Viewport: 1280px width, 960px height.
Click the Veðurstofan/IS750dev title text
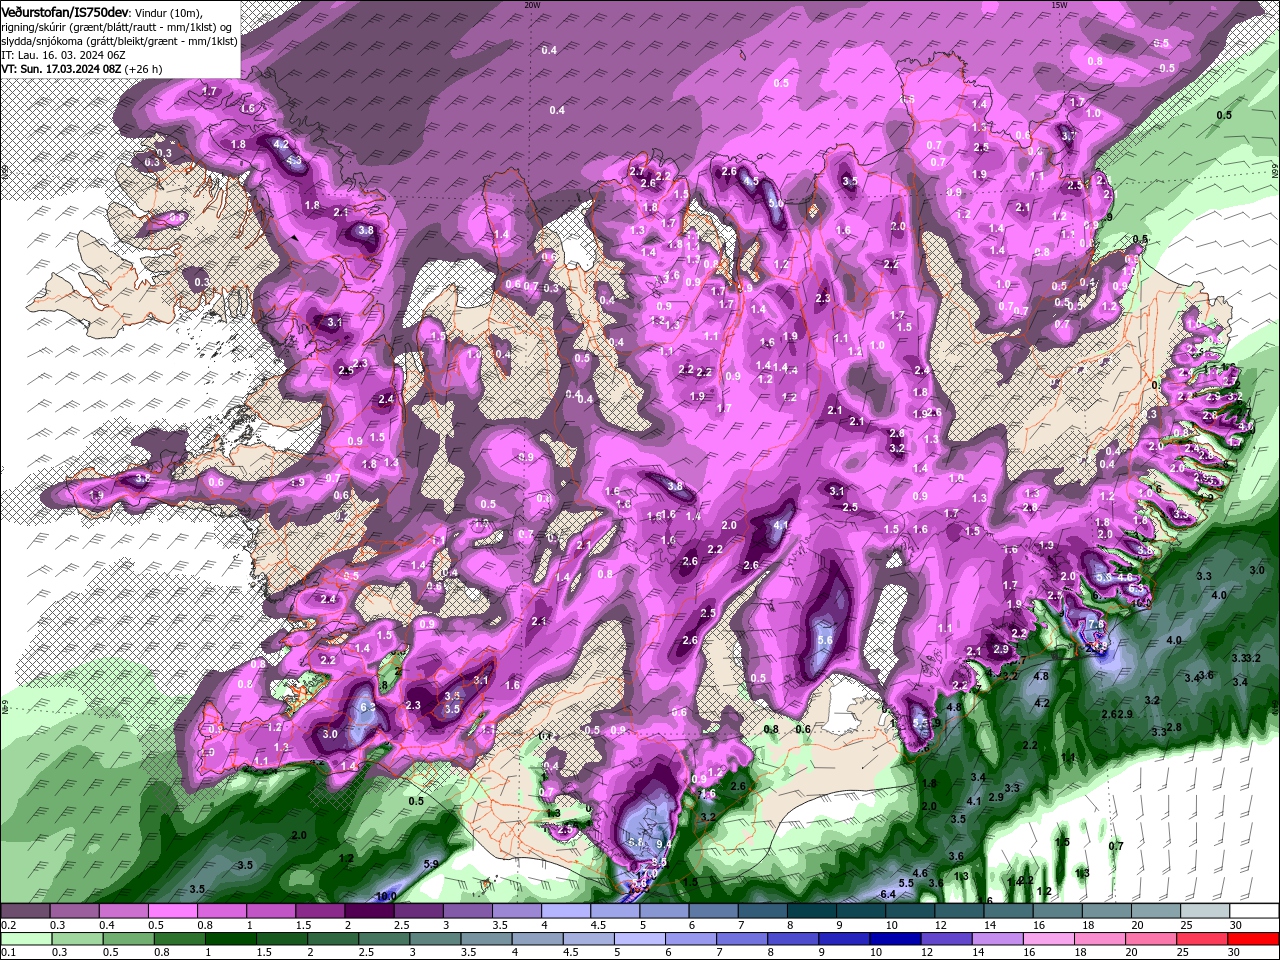(65, 12)
